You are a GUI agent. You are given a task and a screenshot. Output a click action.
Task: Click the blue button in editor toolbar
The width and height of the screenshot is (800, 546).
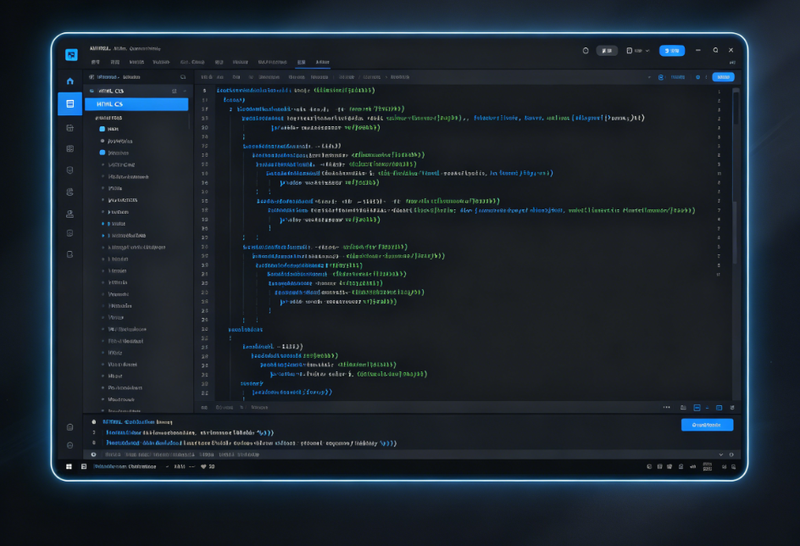tap(723, 77)
